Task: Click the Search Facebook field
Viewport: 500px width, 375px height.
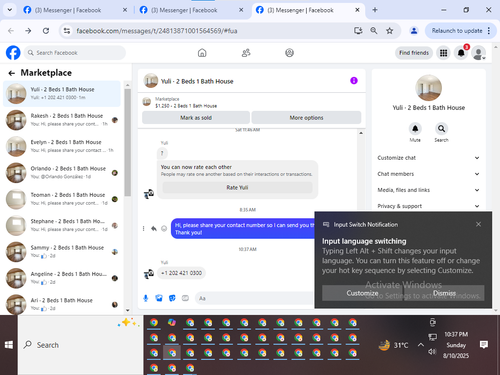Action: 75,53
